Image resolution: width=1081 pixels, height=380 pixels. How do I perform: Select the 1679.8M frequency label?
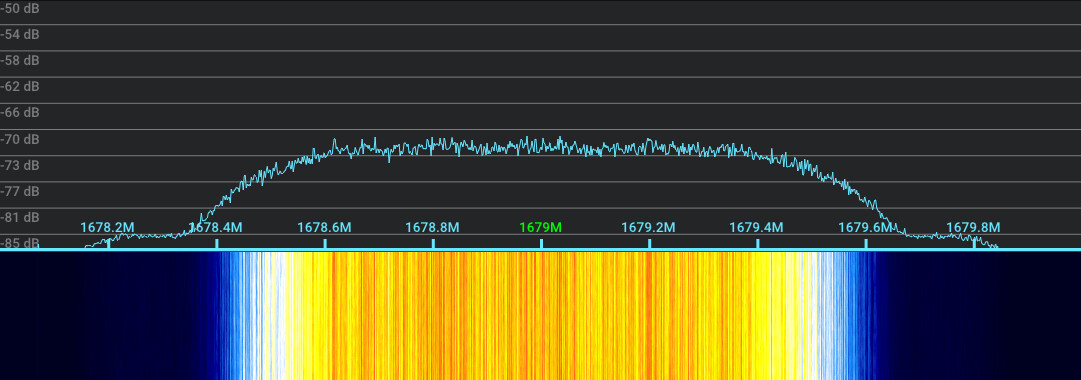tap(973, 228)
